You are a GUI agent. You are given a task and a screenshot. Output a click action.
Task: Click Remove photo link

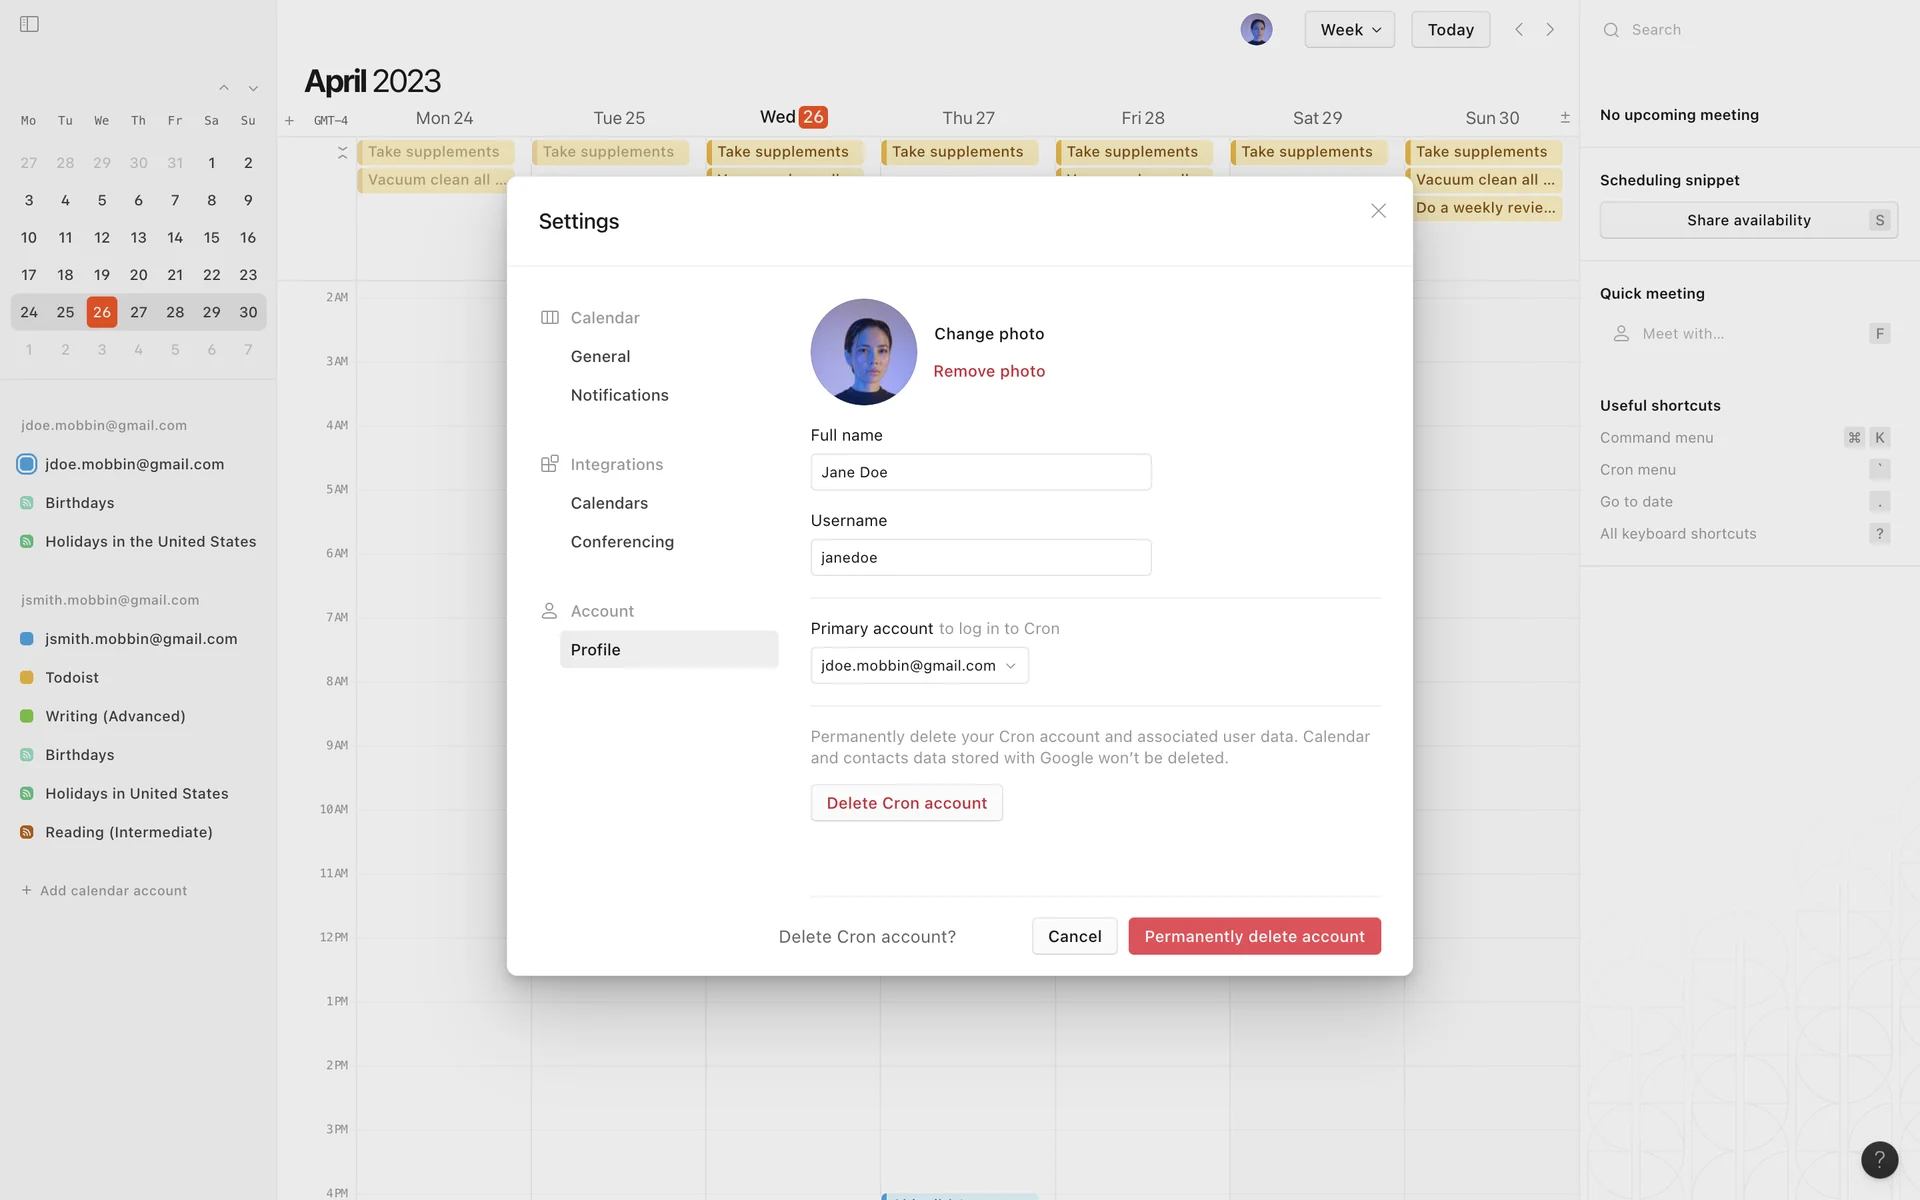coord(989,371)
